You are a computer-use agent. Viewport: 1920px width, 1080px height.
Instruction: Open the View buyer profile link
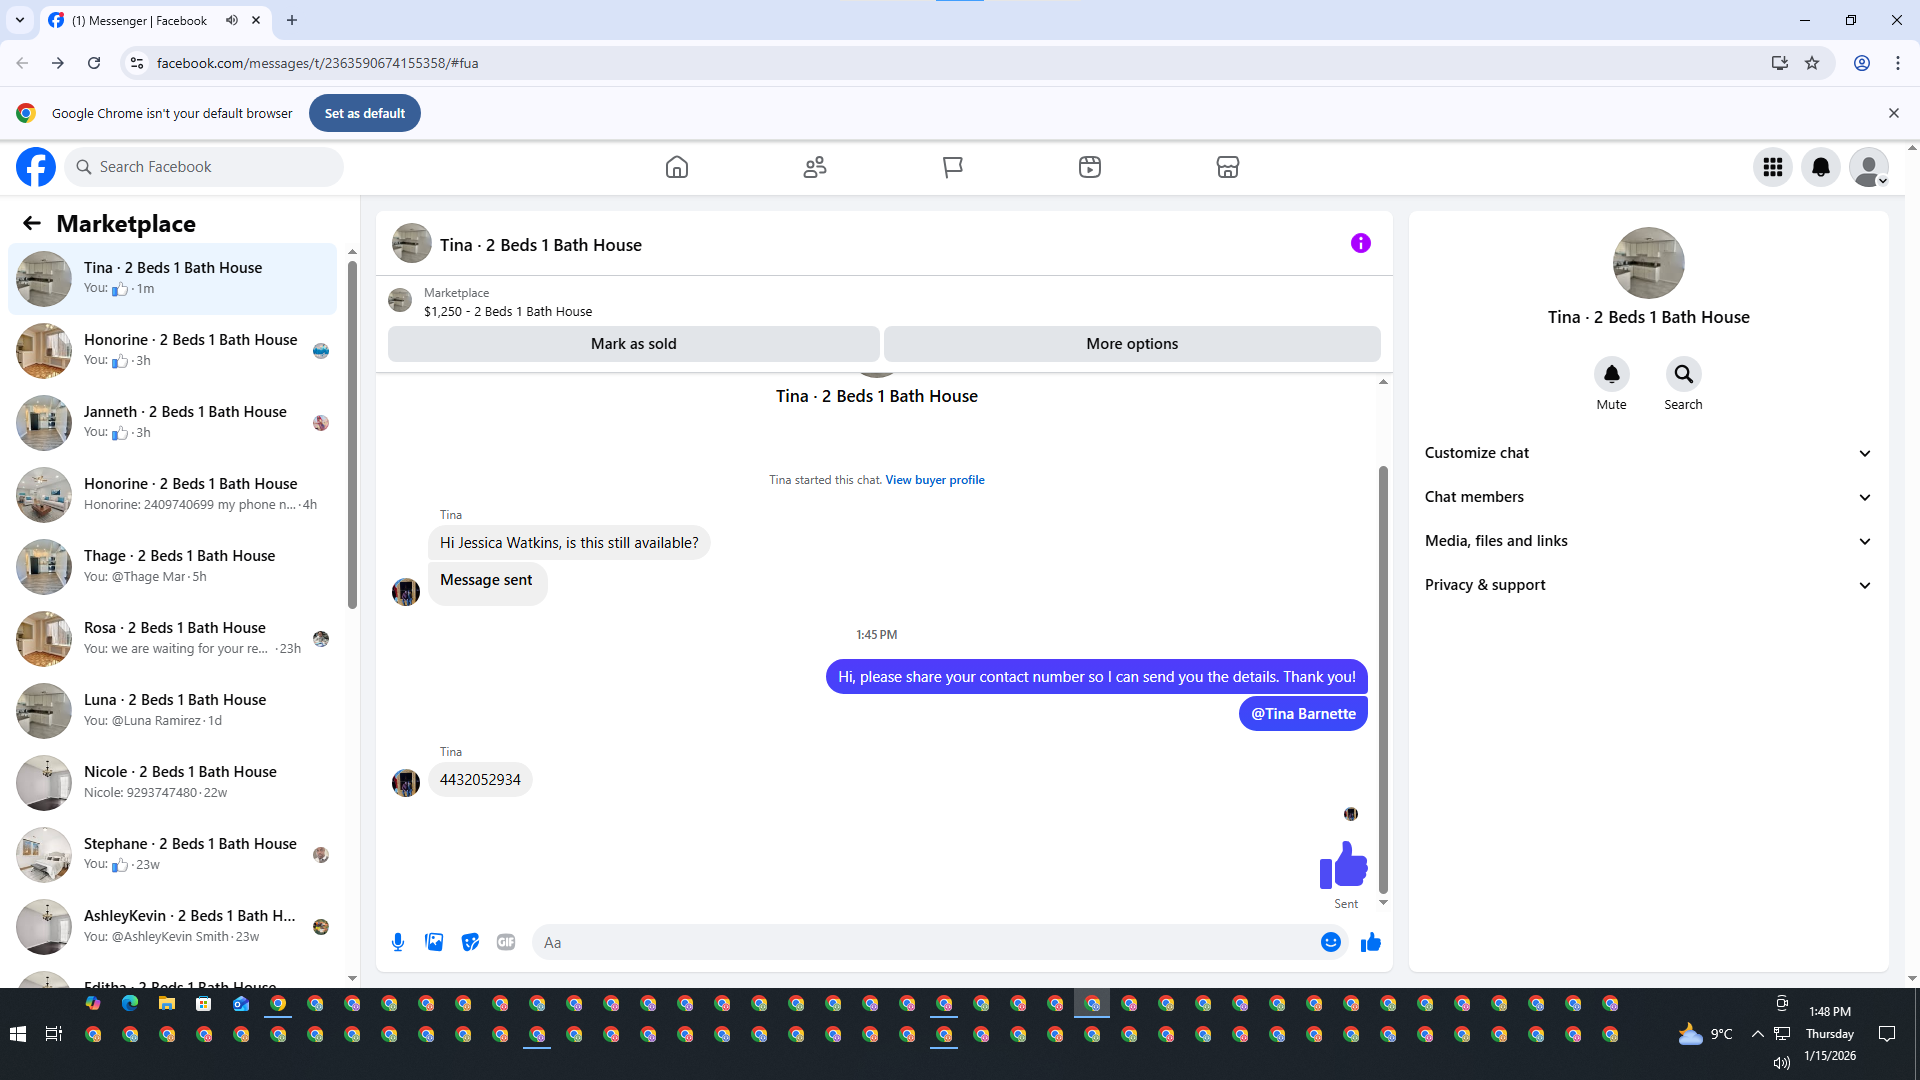934,480
